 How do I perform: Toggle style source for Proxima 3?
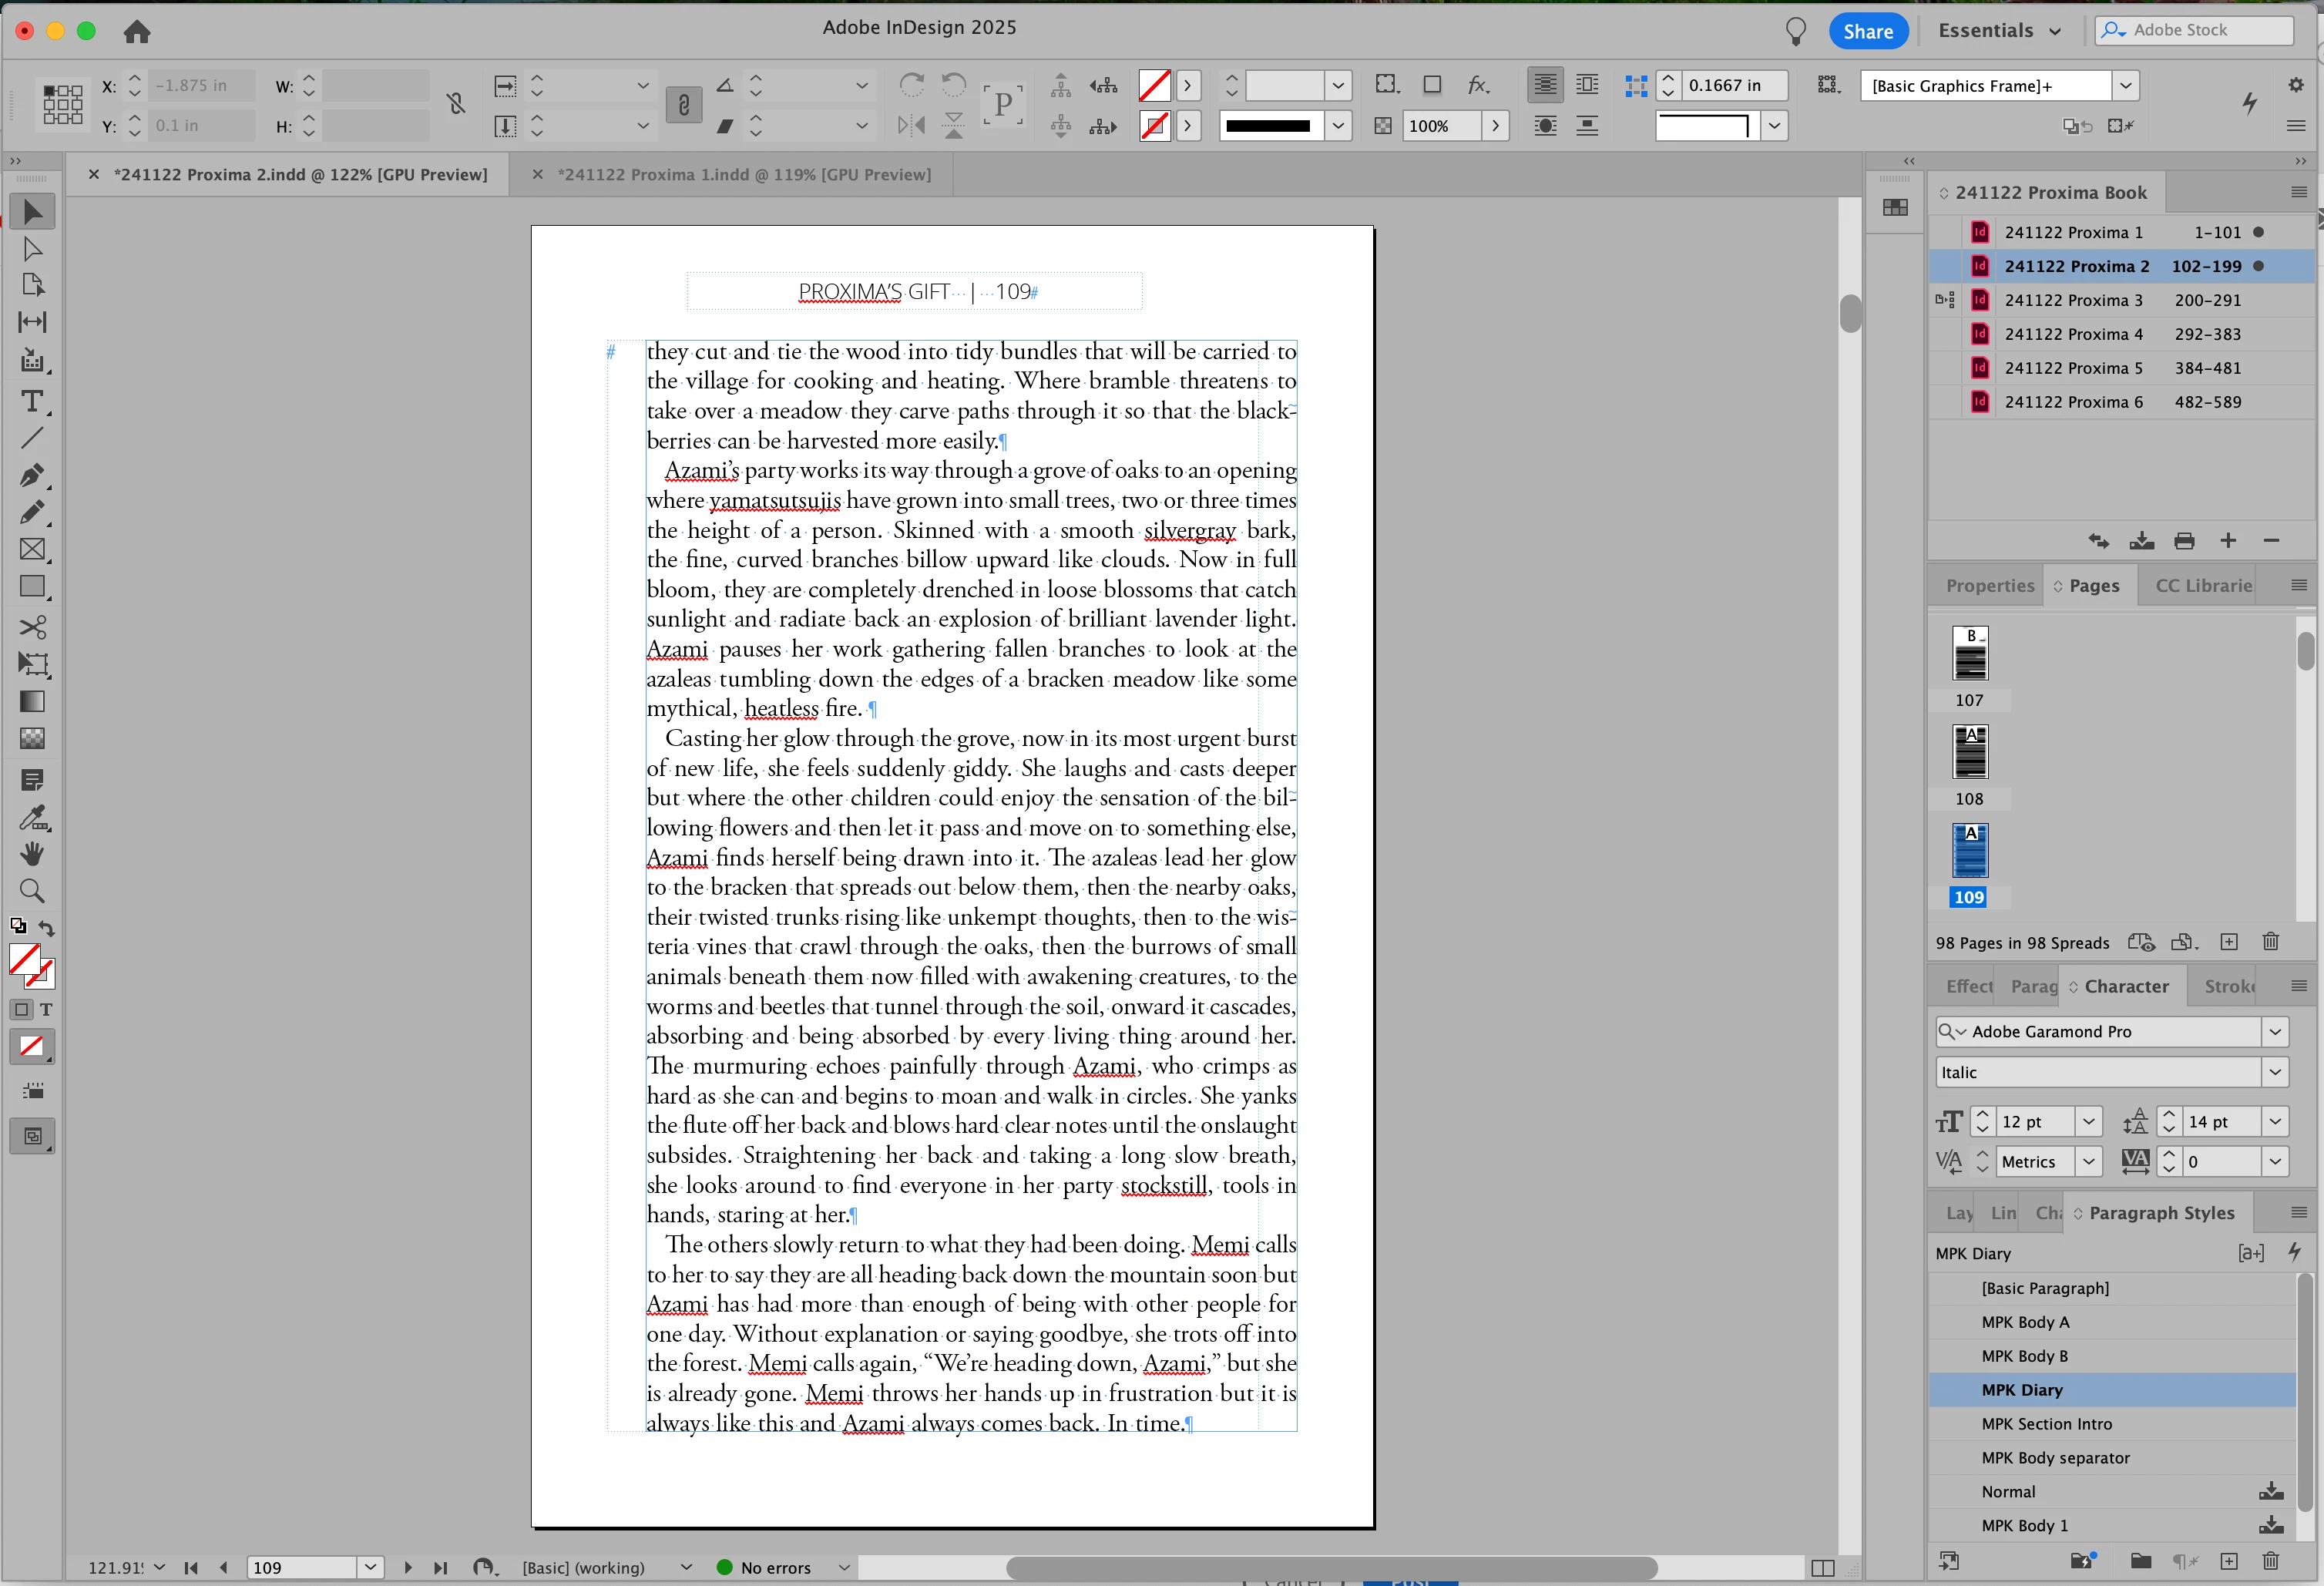(1945, 300)
